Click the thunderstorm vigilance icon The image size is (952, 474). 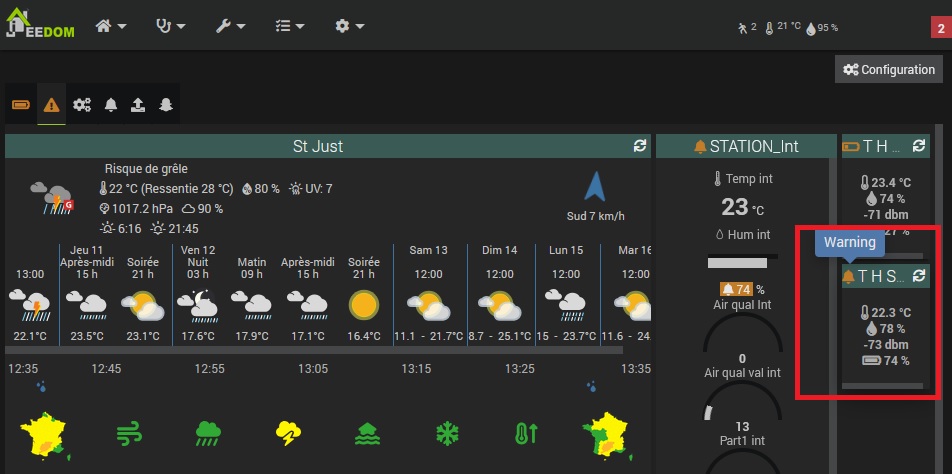coord(288,433)
